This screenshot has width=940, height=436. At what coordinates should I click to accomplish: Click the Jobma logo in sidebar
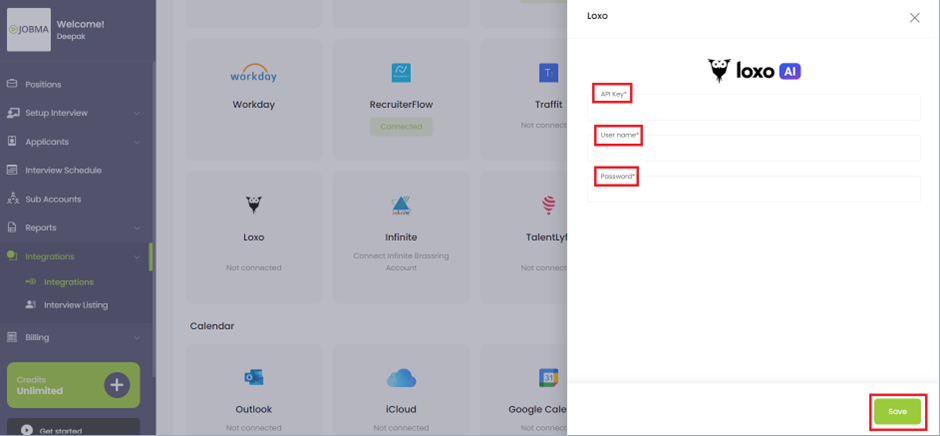29,29
